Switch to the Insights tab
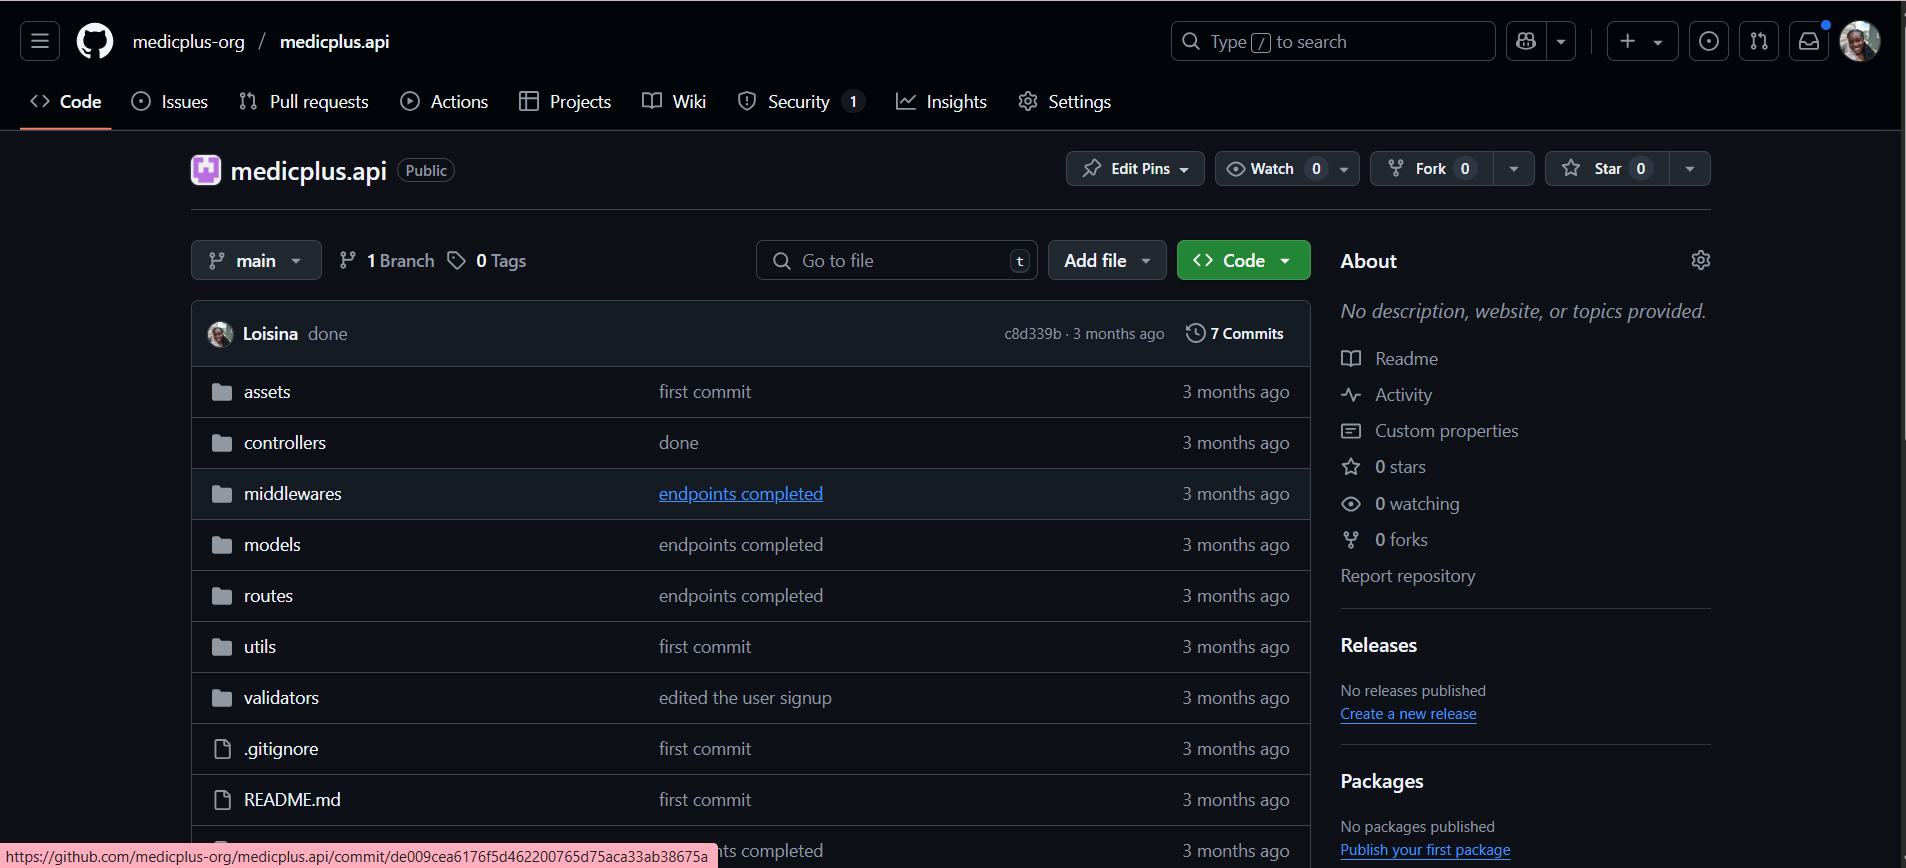The image size is (1906, 868). (x=941, y=101)
